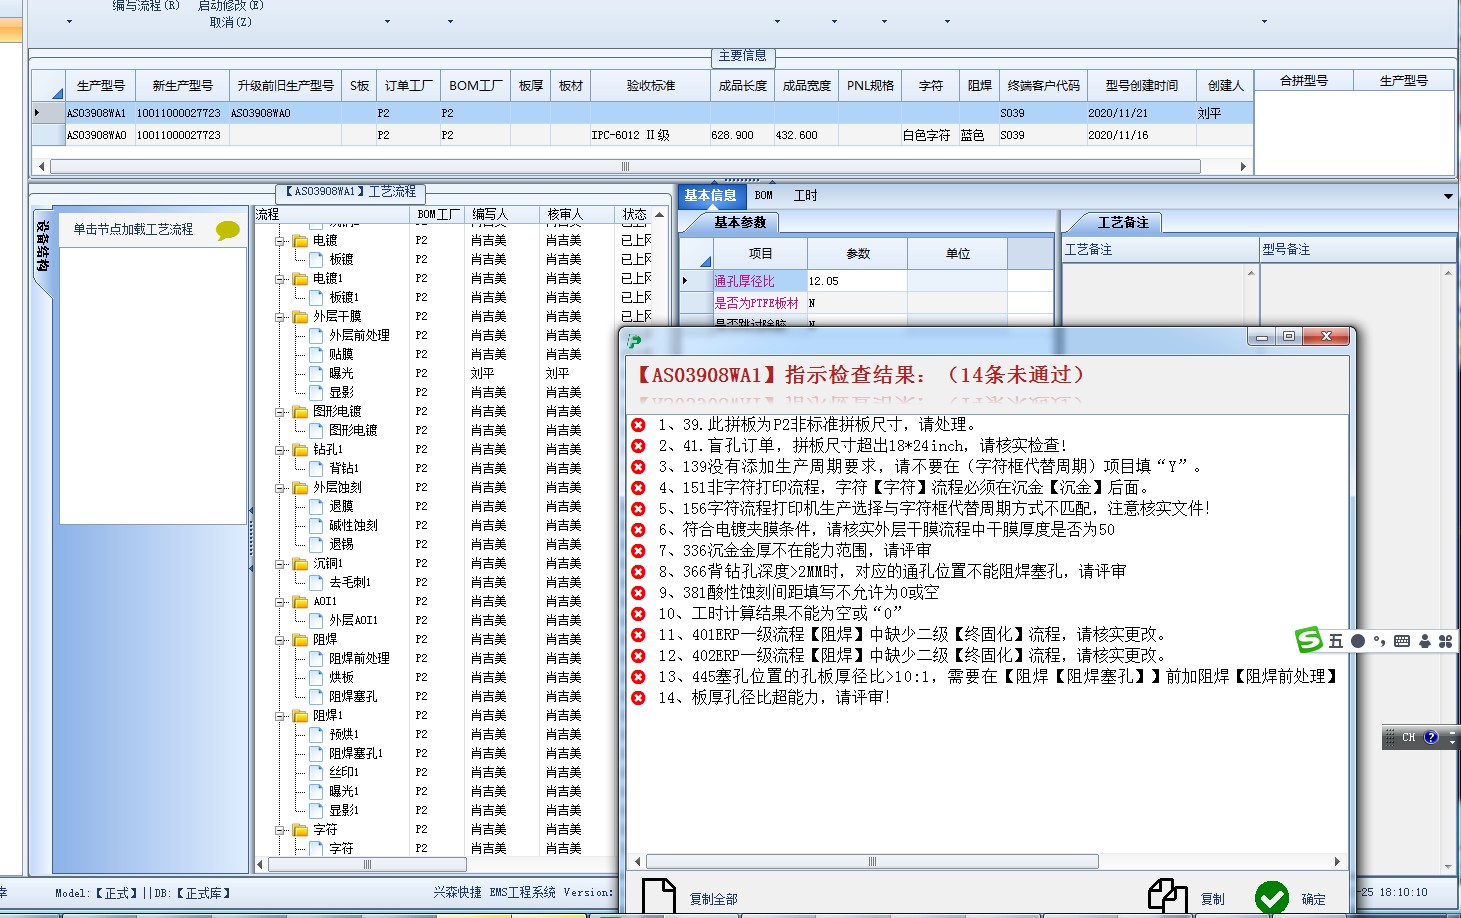Select error line 10 工时计算结果 text
Screen dimensions: 1461x918
[x=780, y=613]
